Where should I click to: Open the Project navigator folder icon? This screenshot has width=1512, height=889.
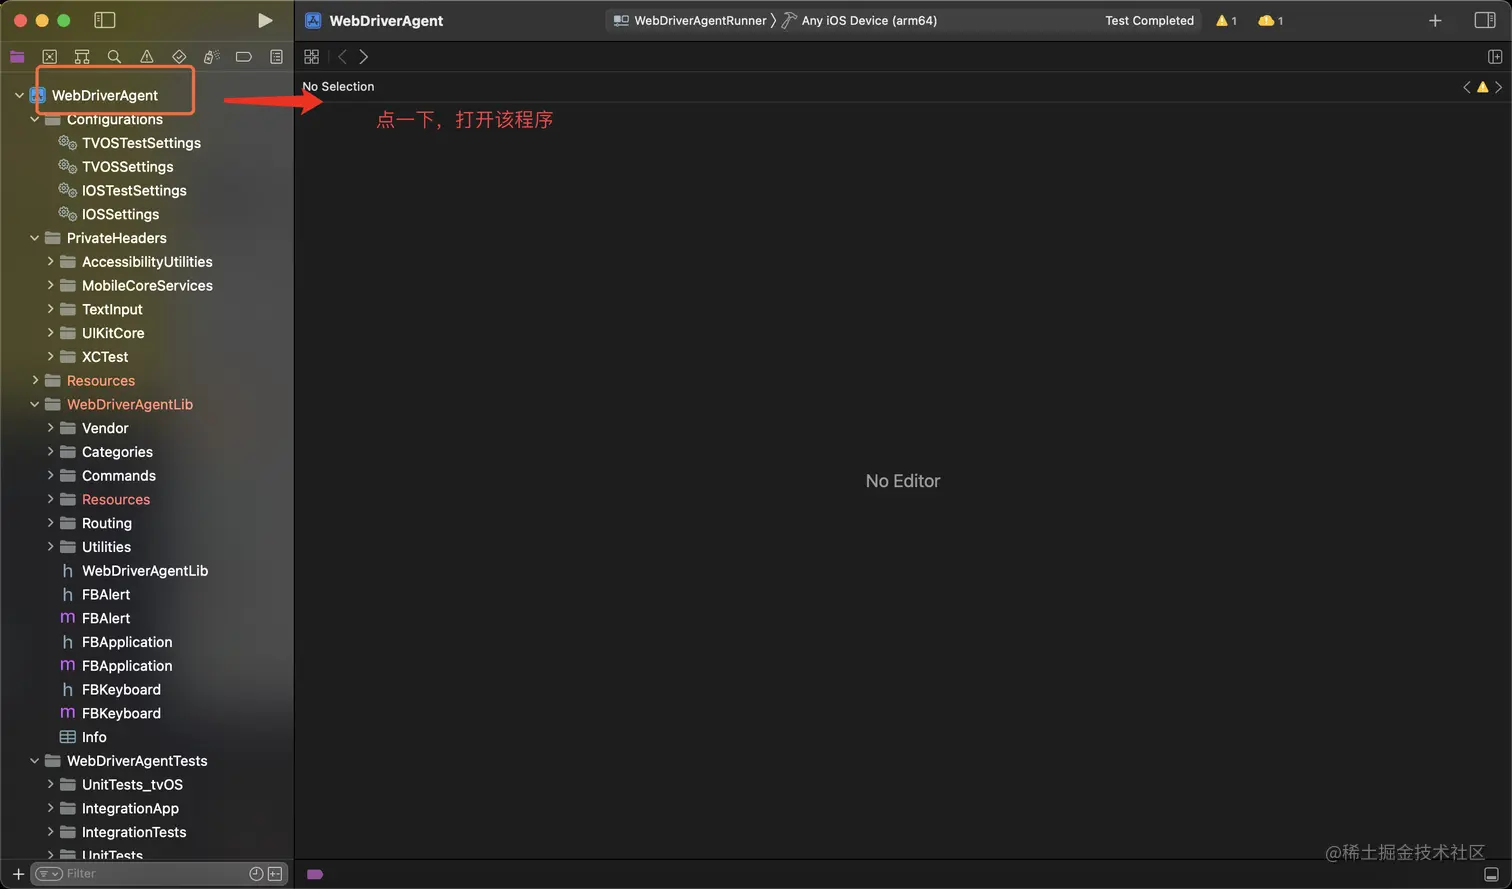click(17, 57)
